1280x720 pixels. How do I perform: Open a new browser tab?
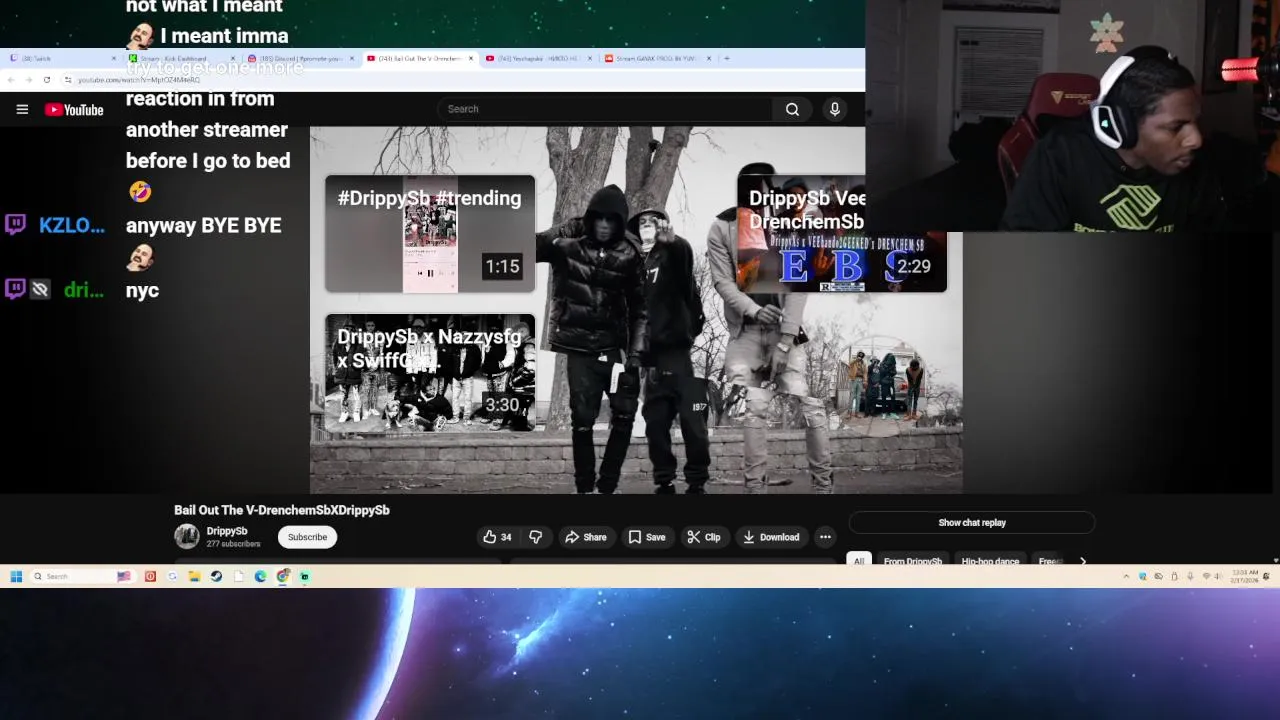727,58
